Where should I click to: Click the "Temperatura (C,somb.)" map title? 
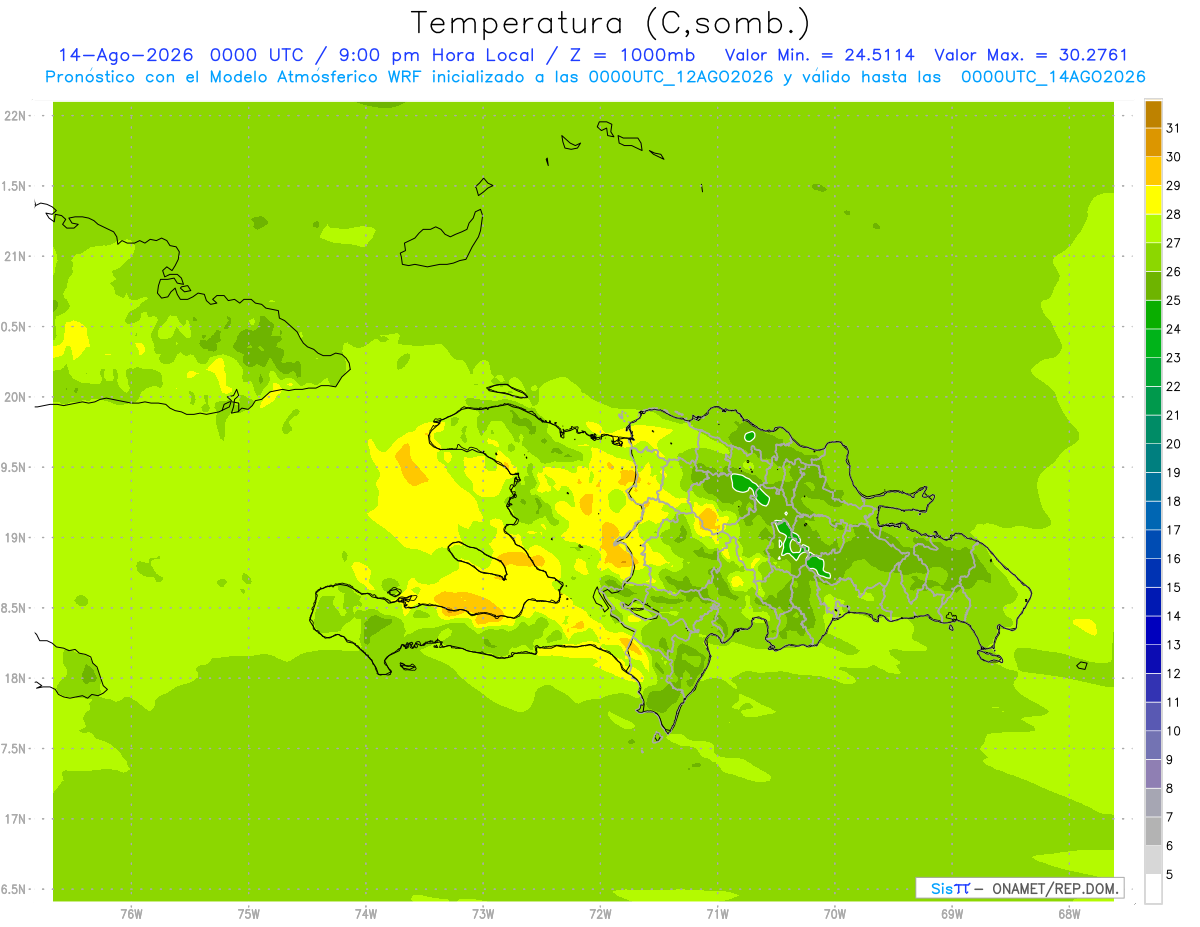pos(610,23)
